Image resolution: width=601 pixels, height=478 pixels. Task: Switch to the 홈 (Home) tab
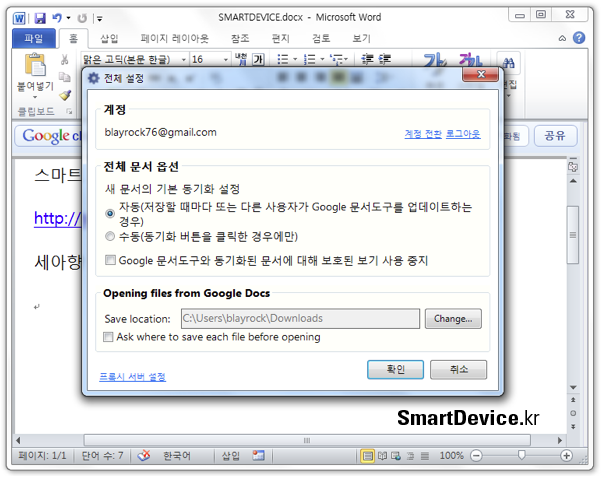point(73,38)
